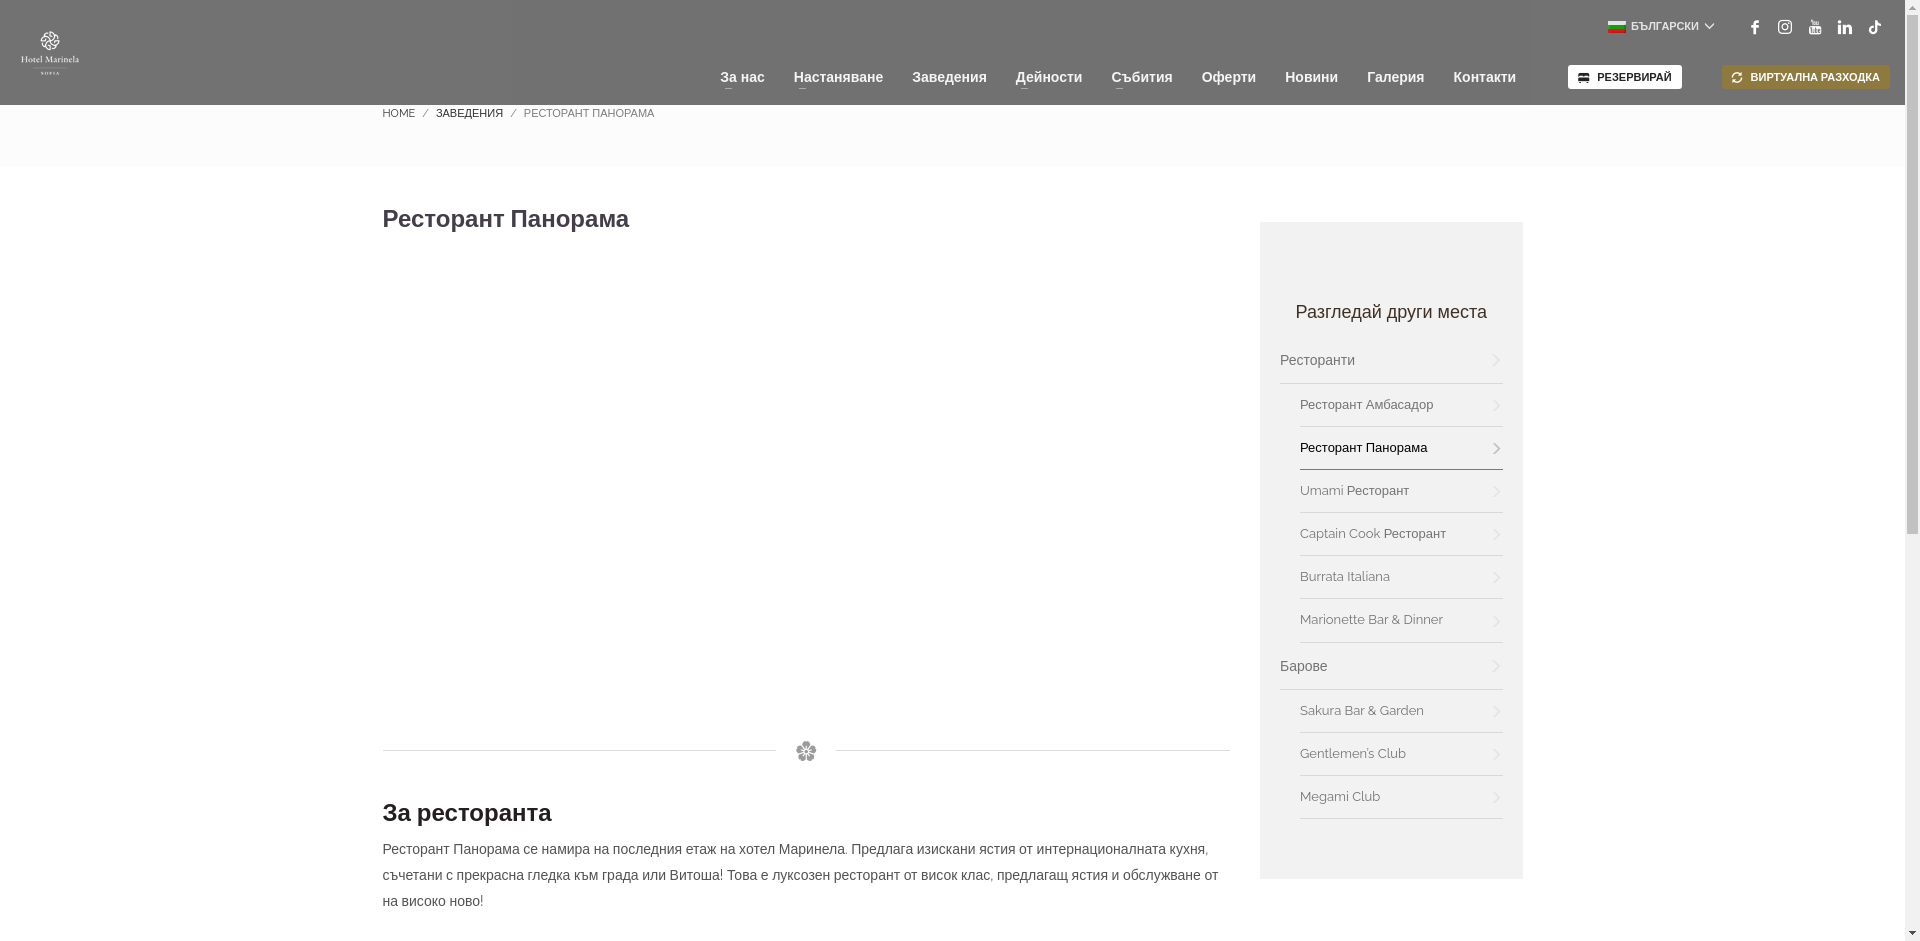Open the Instagram social icon
The height and width of the screenshot is (941, 1920).
pos(1784,28)
